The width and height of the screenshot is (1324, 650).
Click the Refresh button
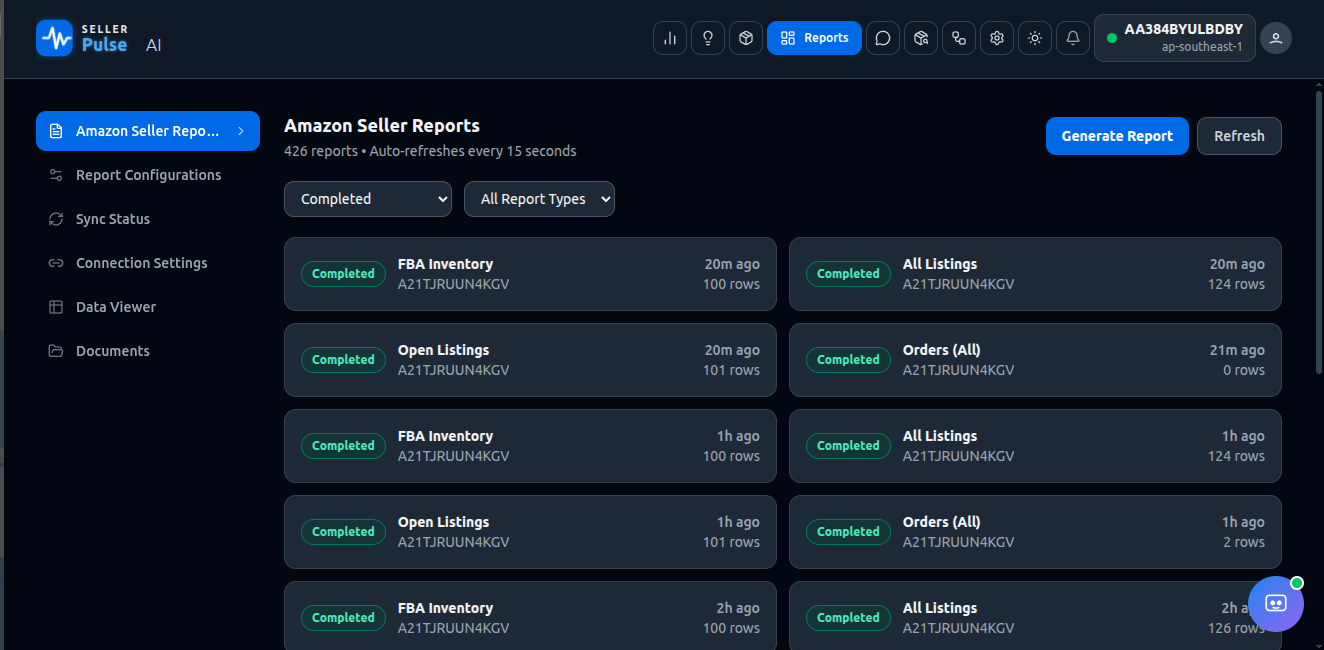1239,136
